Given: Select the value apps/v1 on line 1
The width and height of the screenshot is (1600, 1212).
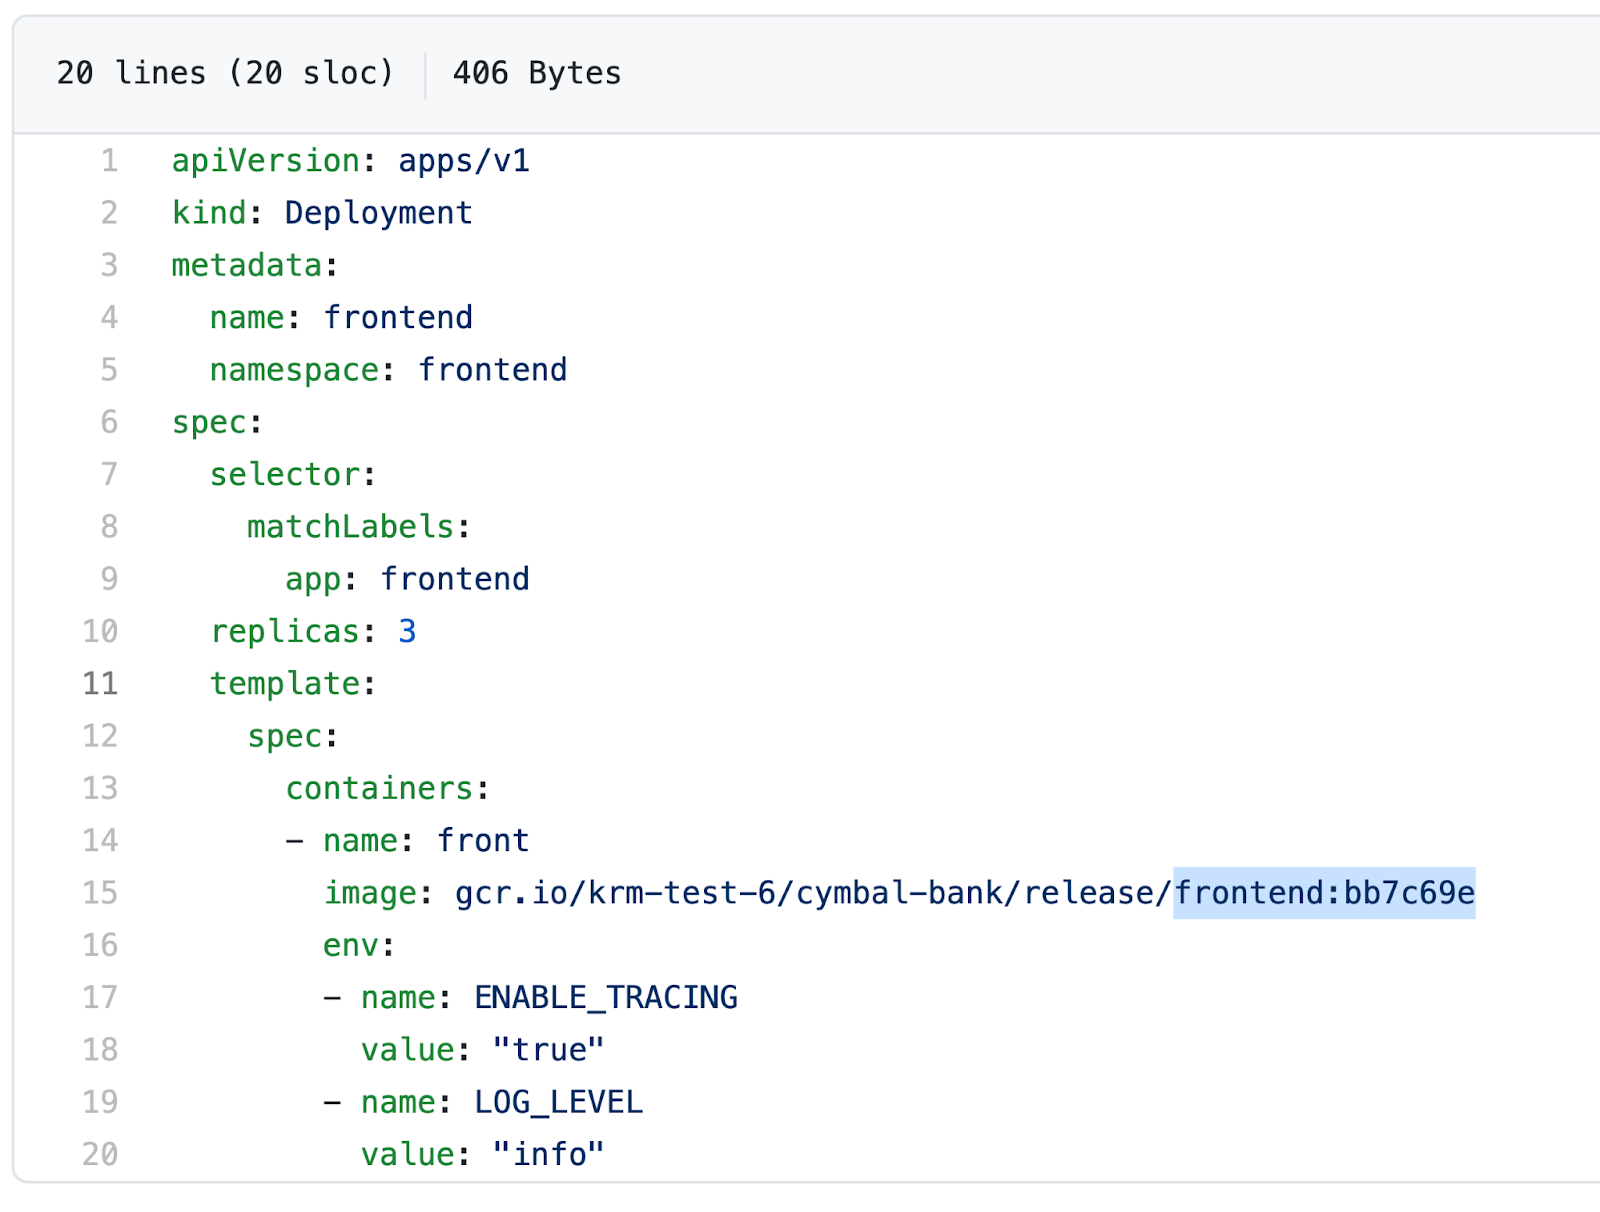Looking at the screenshot, I should (463, 160).
